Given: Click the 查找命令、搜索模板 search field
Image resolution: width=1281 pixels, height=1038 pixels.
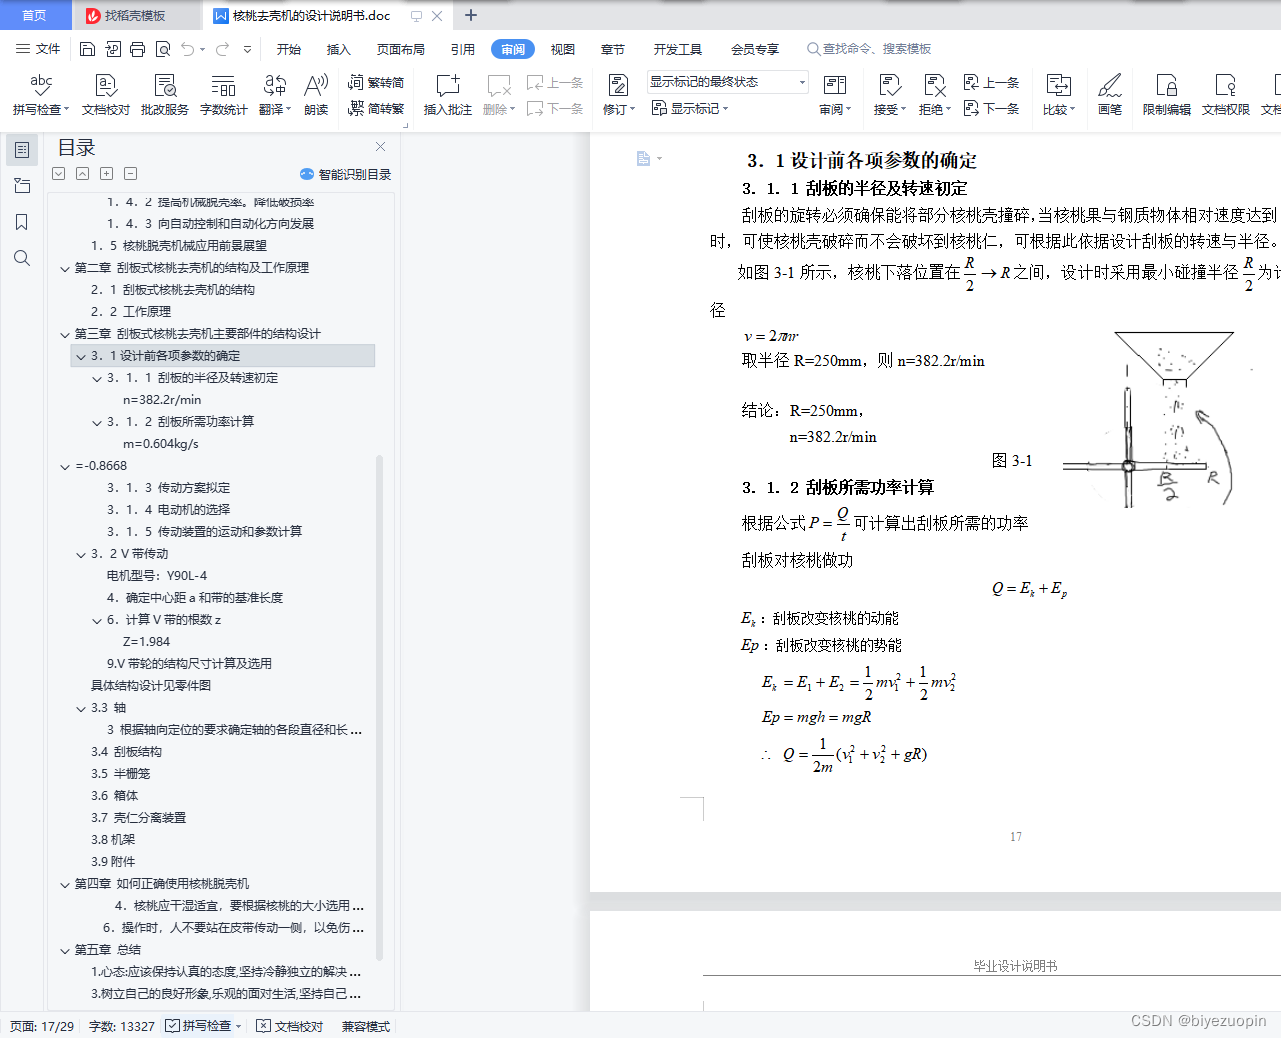Looking at the screenshot, I should pyautogui.click(x=870, y=49).
